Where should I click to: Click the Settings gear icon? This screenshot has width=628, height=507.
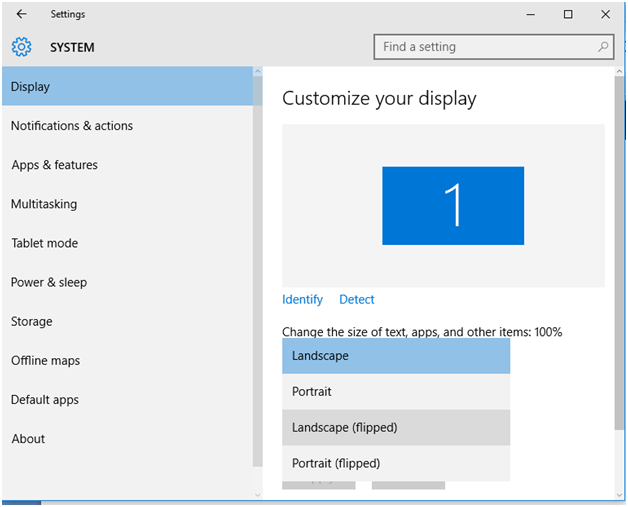21,47
